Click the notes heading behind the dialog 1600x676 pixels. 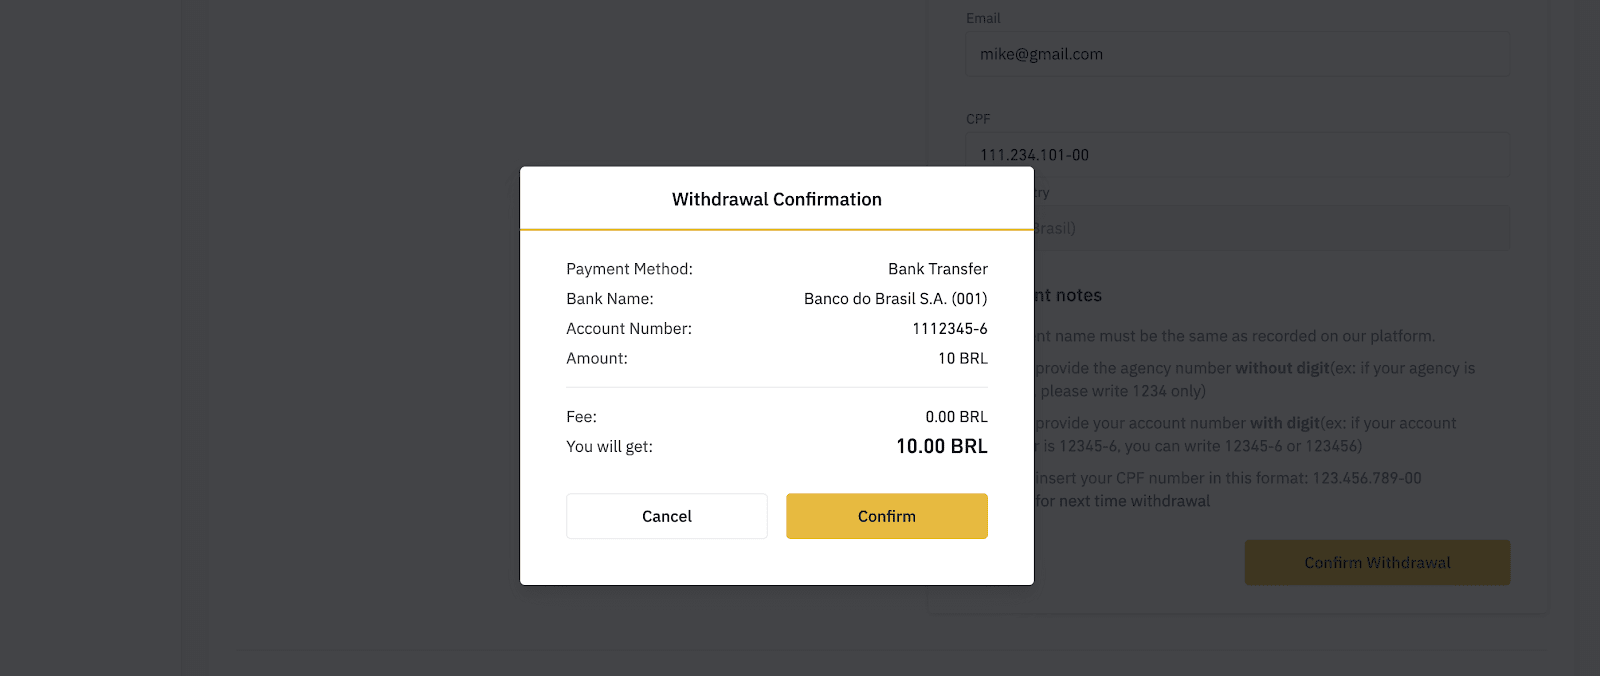(1068, 296)
